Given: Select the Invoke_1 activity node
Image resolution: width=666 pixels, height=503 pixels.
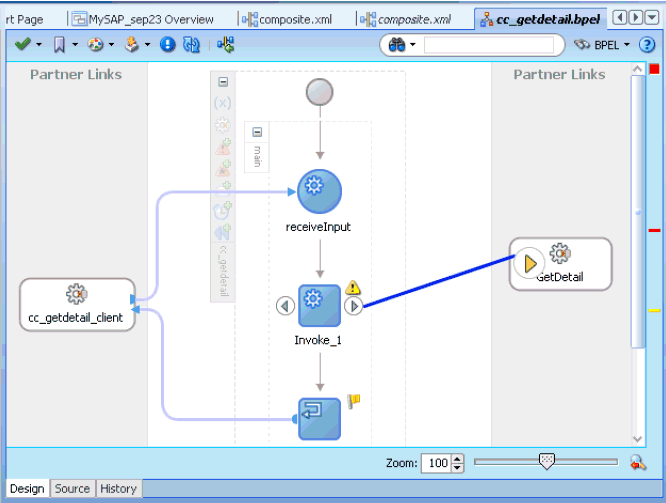Looking at the screenshot, I should point(319,305).
